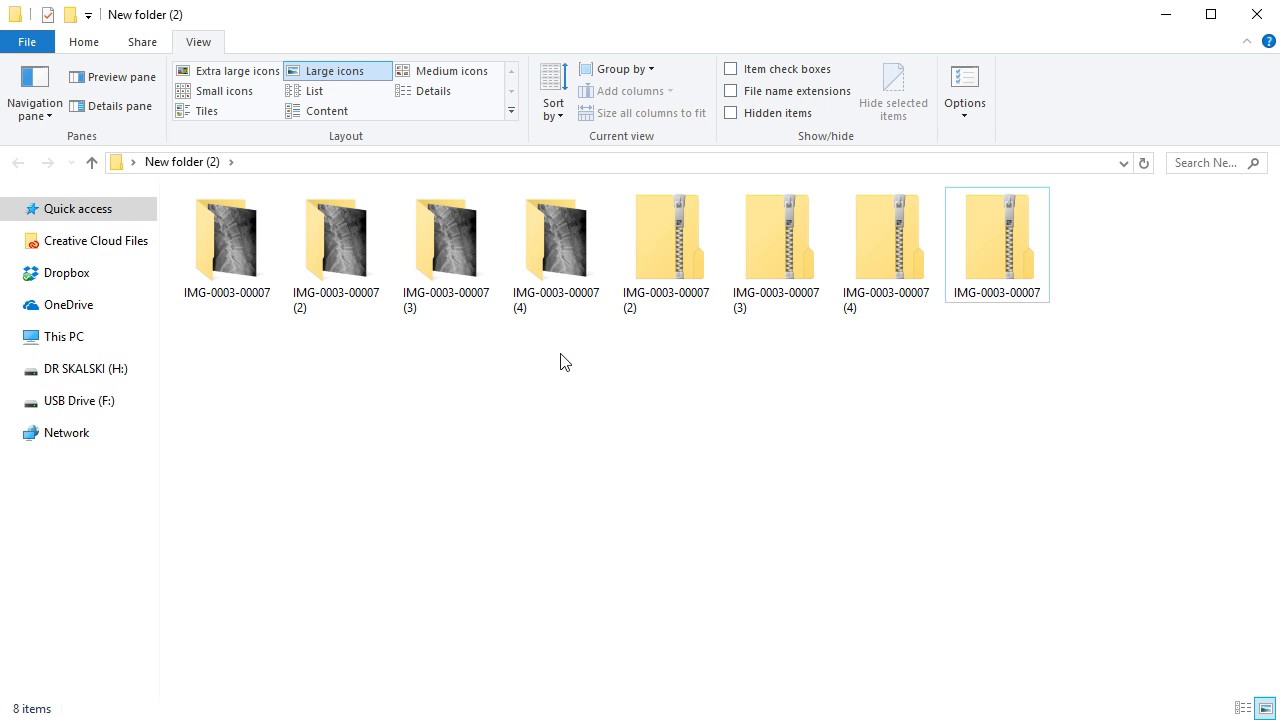Toggle the Details pane

[110, 106]
